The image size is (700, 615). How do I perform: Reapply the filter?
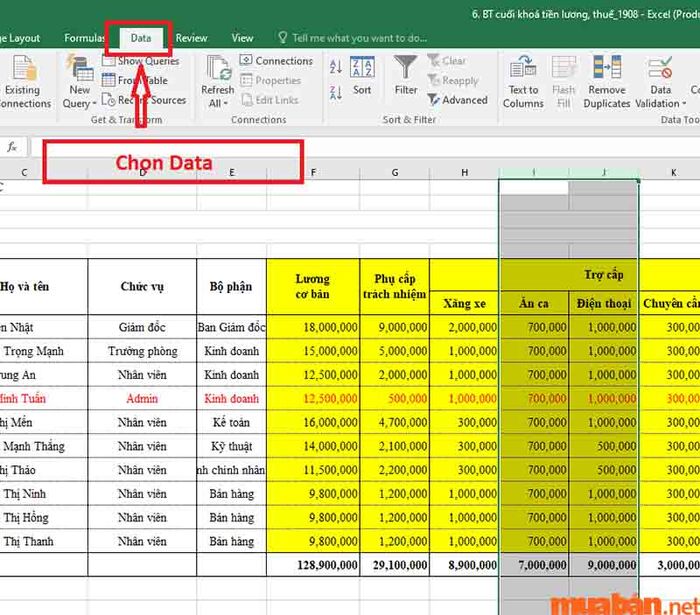(453, 80)
